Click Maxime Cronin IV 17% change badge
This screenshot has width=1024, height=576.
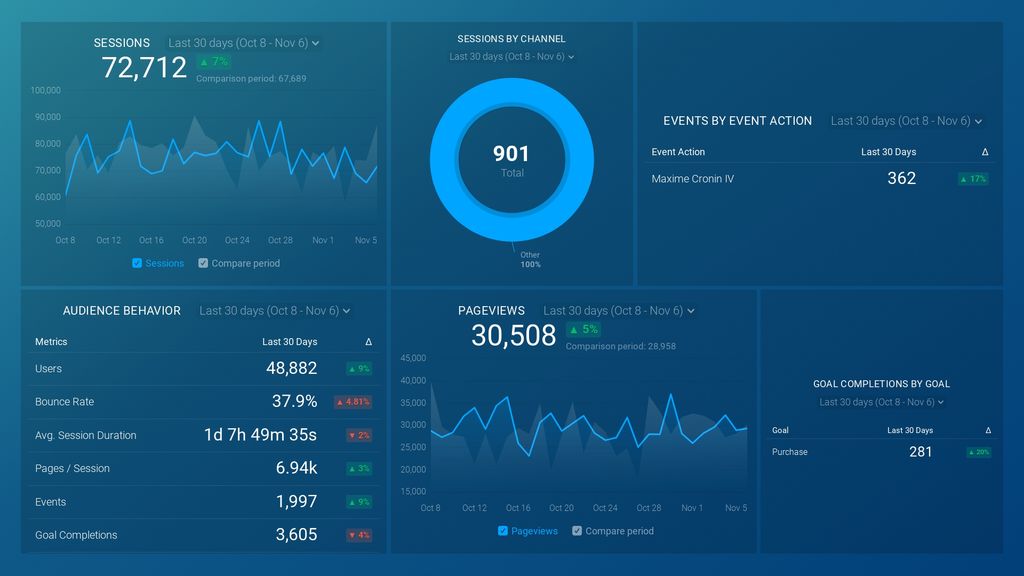tap(973, 179)
